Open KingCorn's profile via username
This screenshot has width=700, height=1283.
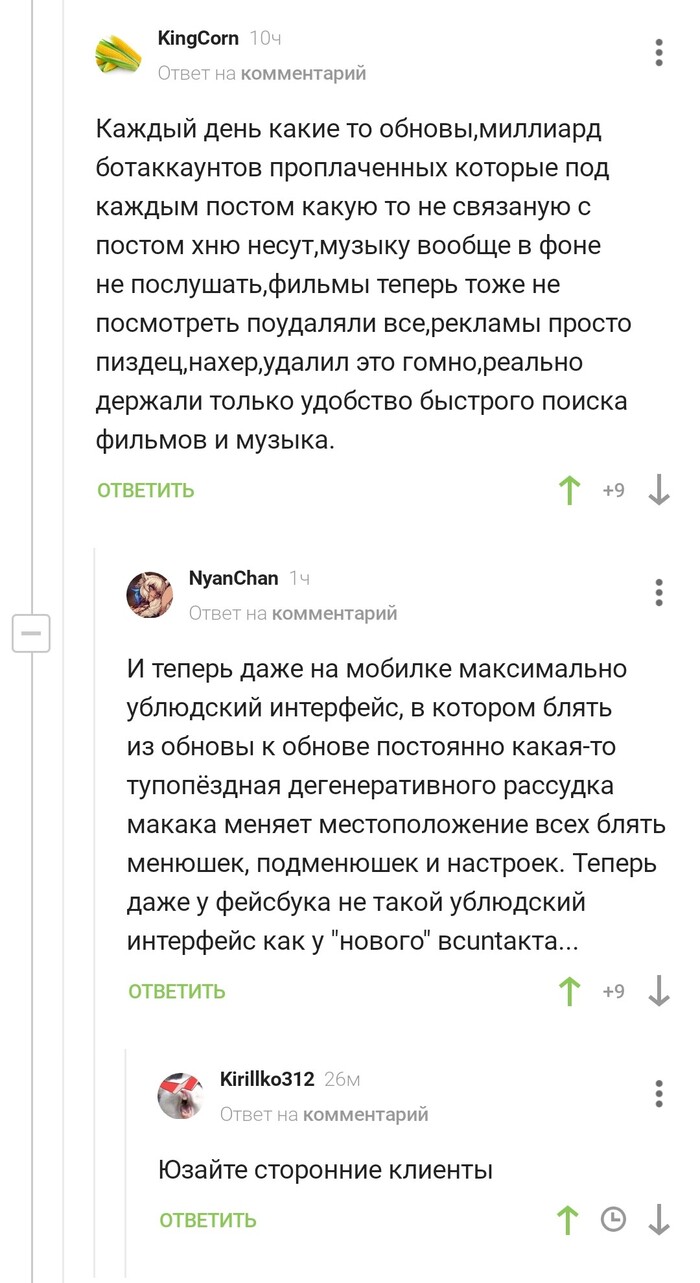tap(198, 39)
